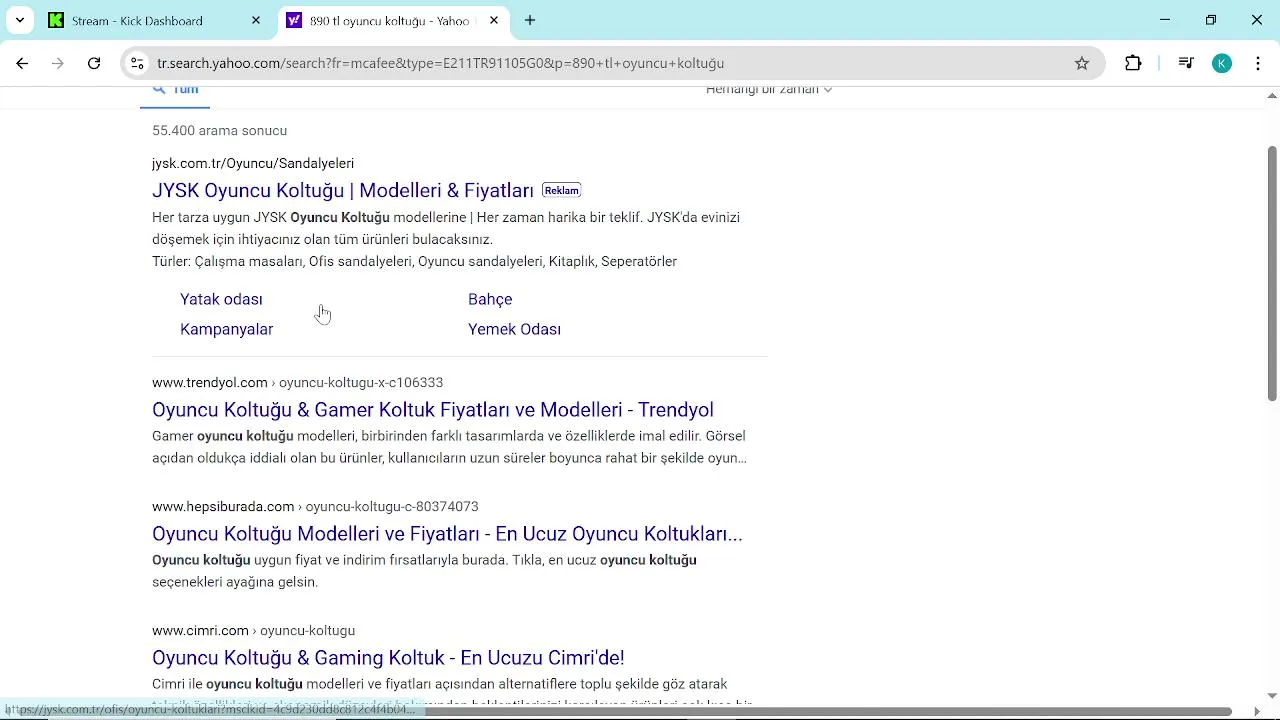Open media controls icon

tap(1186, 63)
